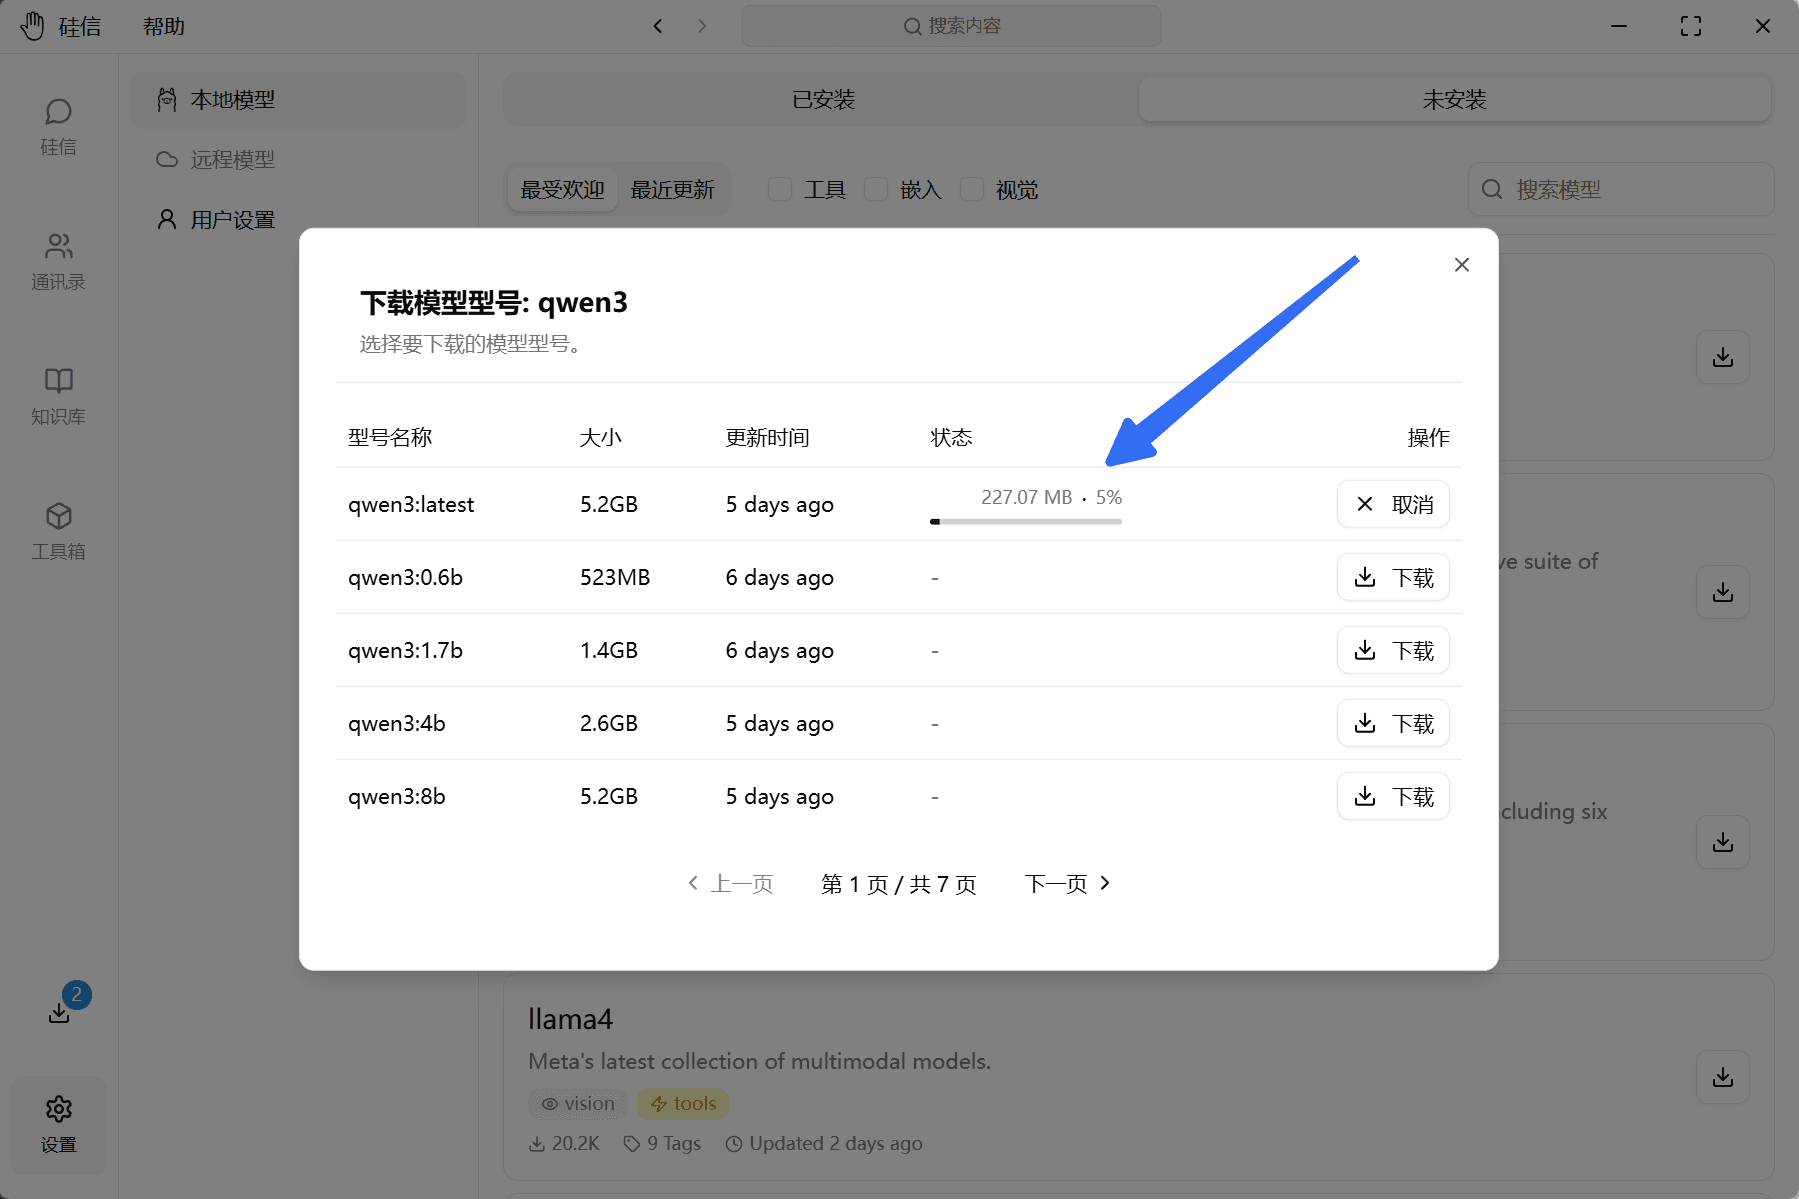Sort by 最近更新
The image size is (1799, 1199).
click(672, 190)
